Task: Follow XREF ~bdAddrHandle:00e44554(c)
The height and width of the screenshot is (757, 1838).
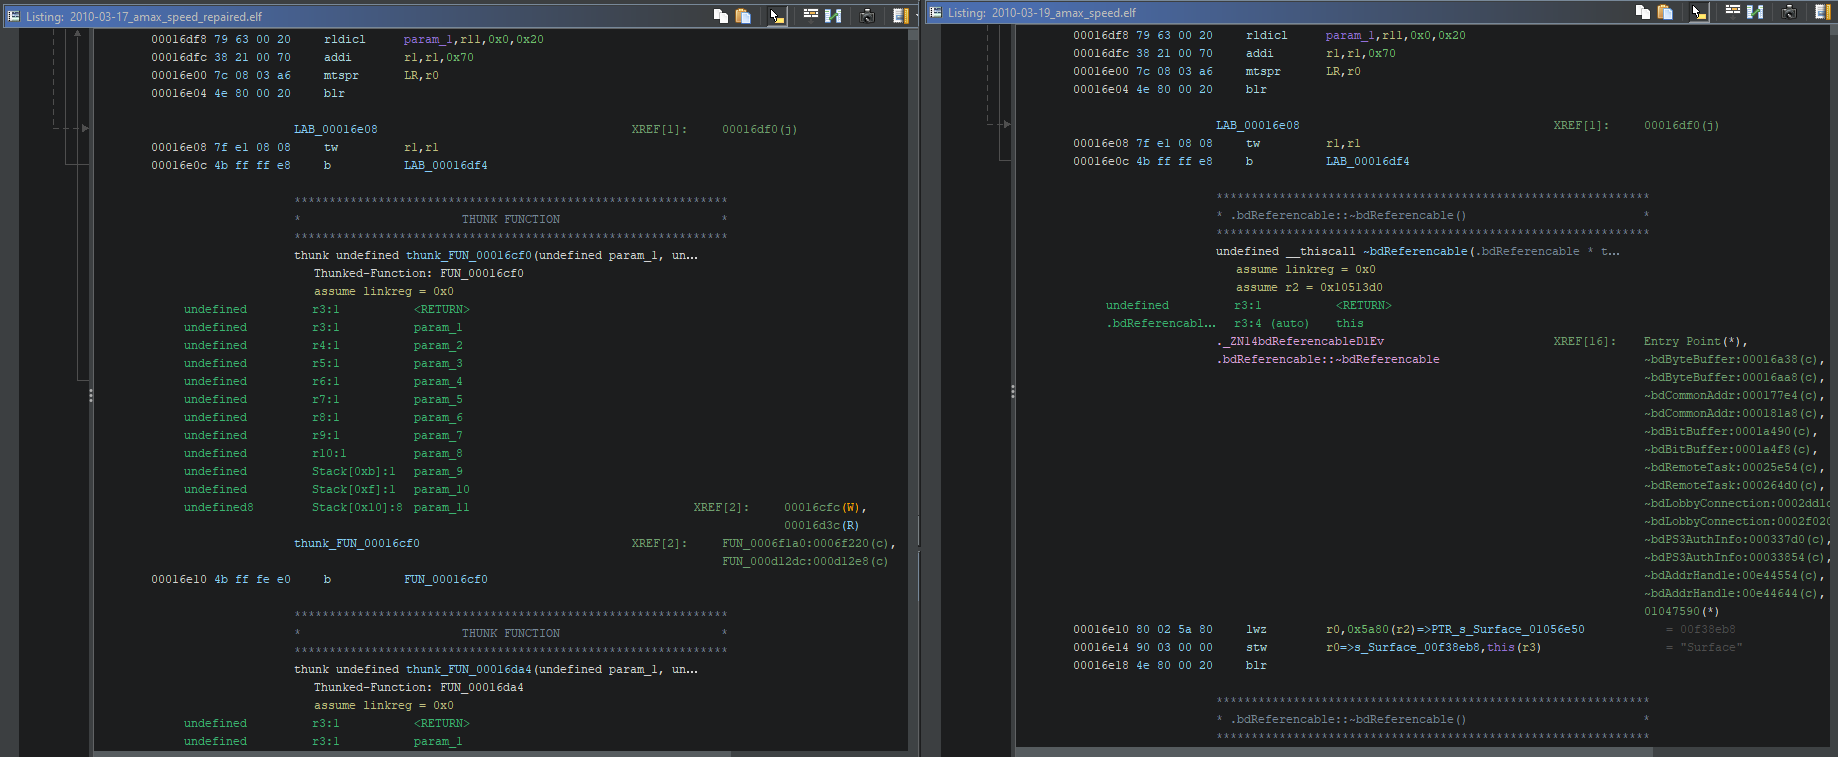Action: pos(1733,576)
